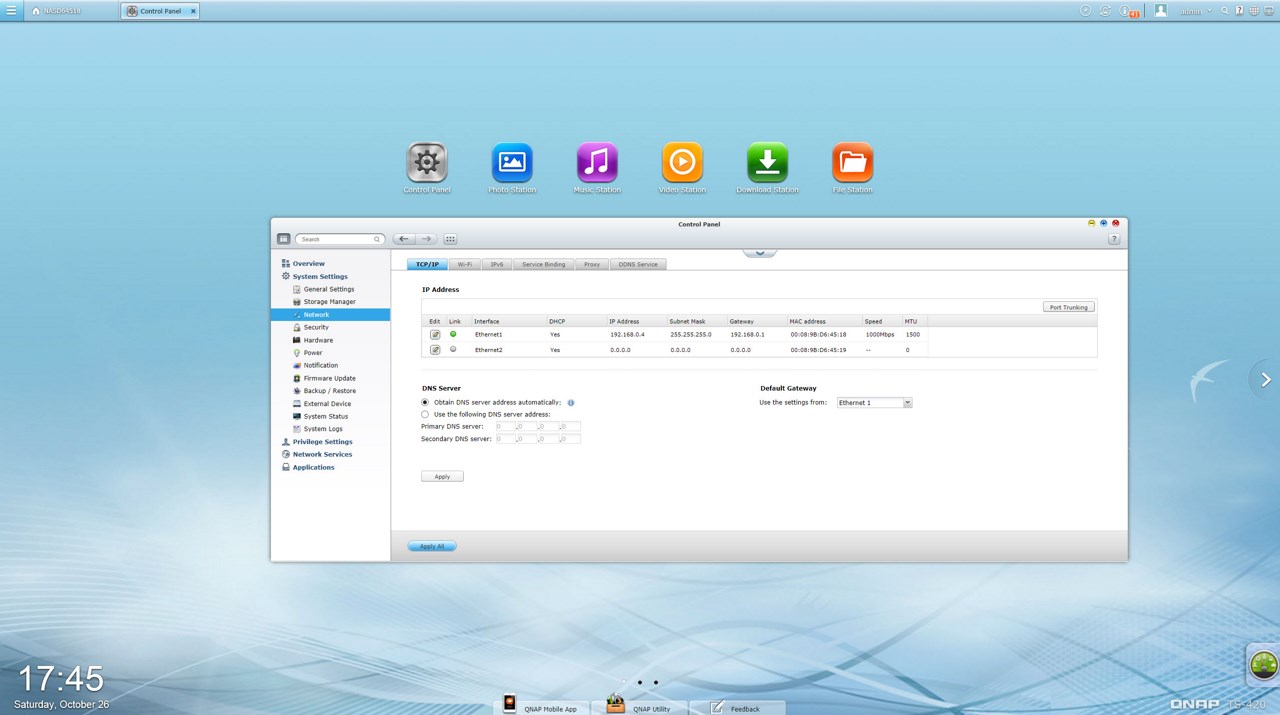The width and height of the screenshot is (1280, 715).
Task: Open external devices icon in top bar
Action: tap(1106, 10)
